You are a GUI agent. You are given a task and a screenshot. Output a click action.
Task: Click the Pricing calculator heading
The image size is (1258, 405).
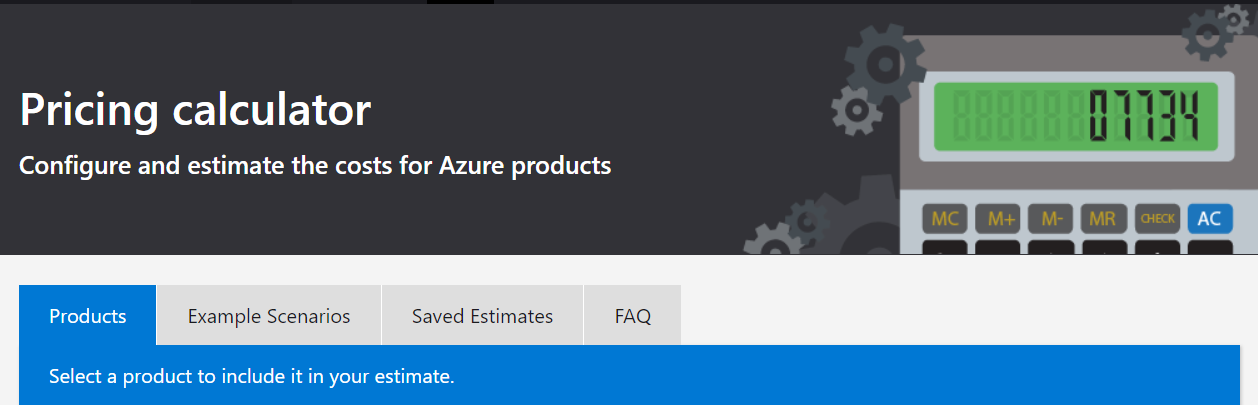point(195,109)
